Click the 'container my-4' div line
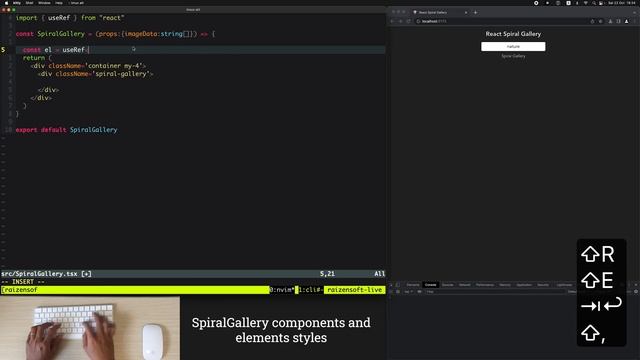This screenshot has width=640, height=360. coord(88,66)
